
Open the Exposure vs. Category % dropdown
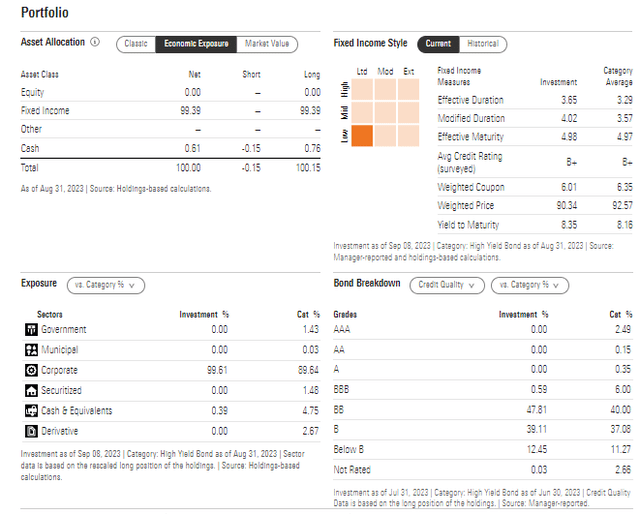tap(106, 285)
